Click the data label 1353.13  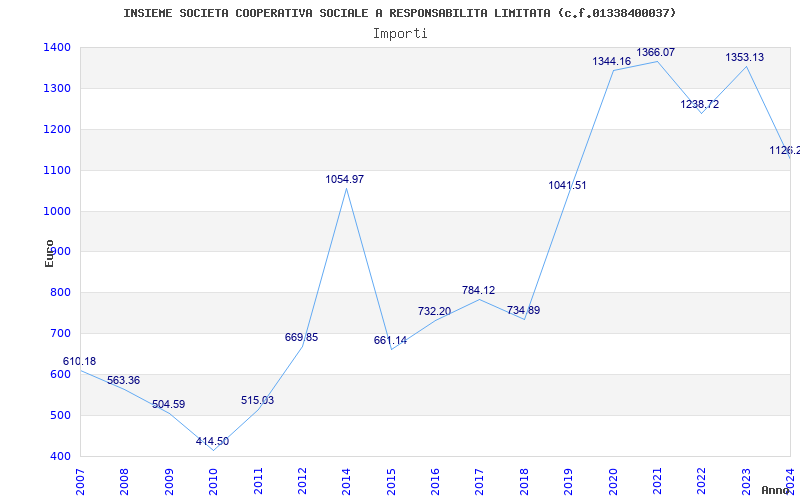(745, 58)
